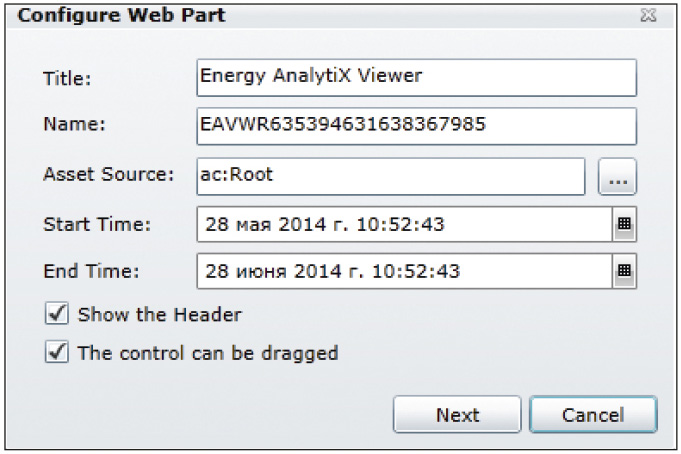Close the Configure Web Part dialog
Viewport: 681px width, 454px height.
[648, 16]
